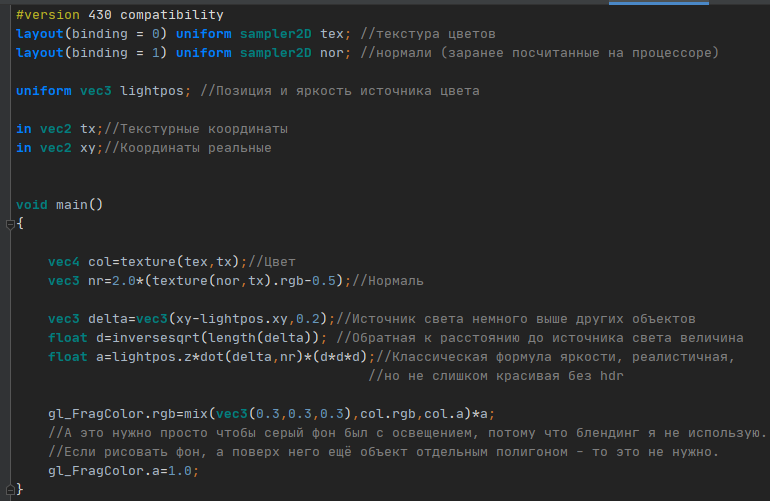Click the 'sampler2D' type before tex
The image size is (770, 501).
(275, 34)
